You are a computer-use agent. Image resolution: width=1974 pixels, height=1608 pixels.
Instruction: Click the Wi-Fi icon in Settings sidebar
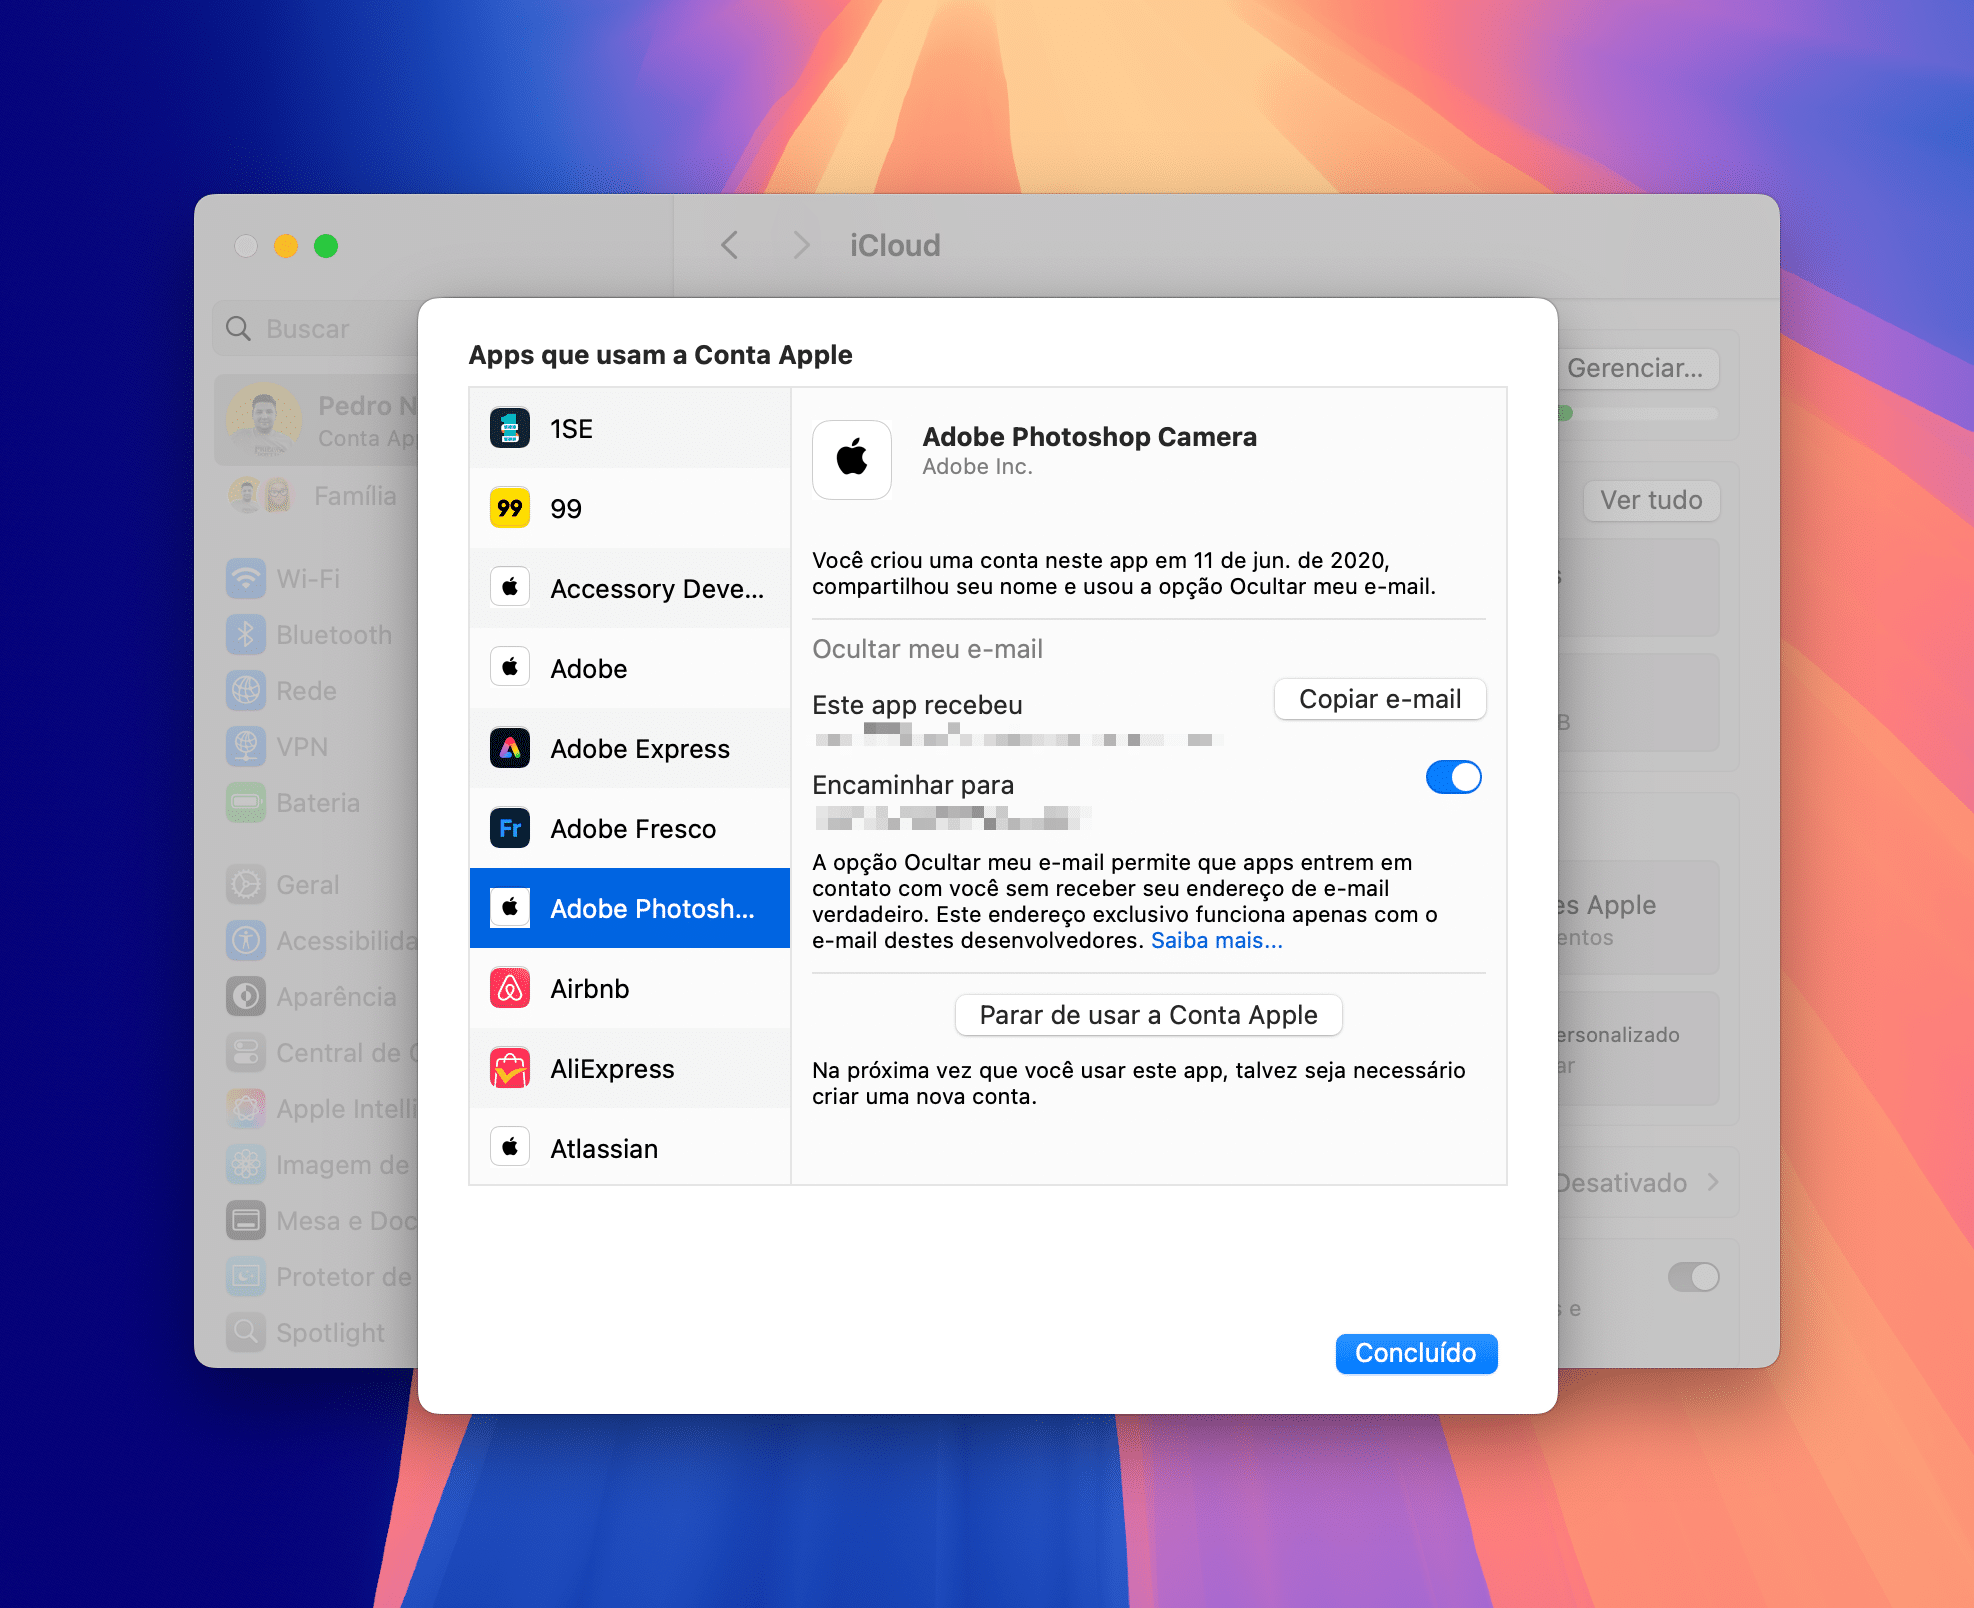click(246, 578)
